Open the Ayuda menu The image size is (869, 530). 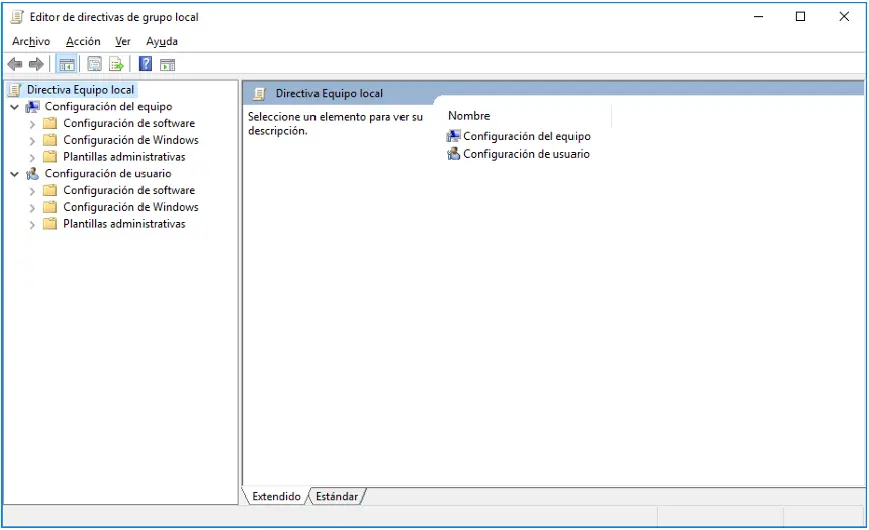tap(162, 42)
